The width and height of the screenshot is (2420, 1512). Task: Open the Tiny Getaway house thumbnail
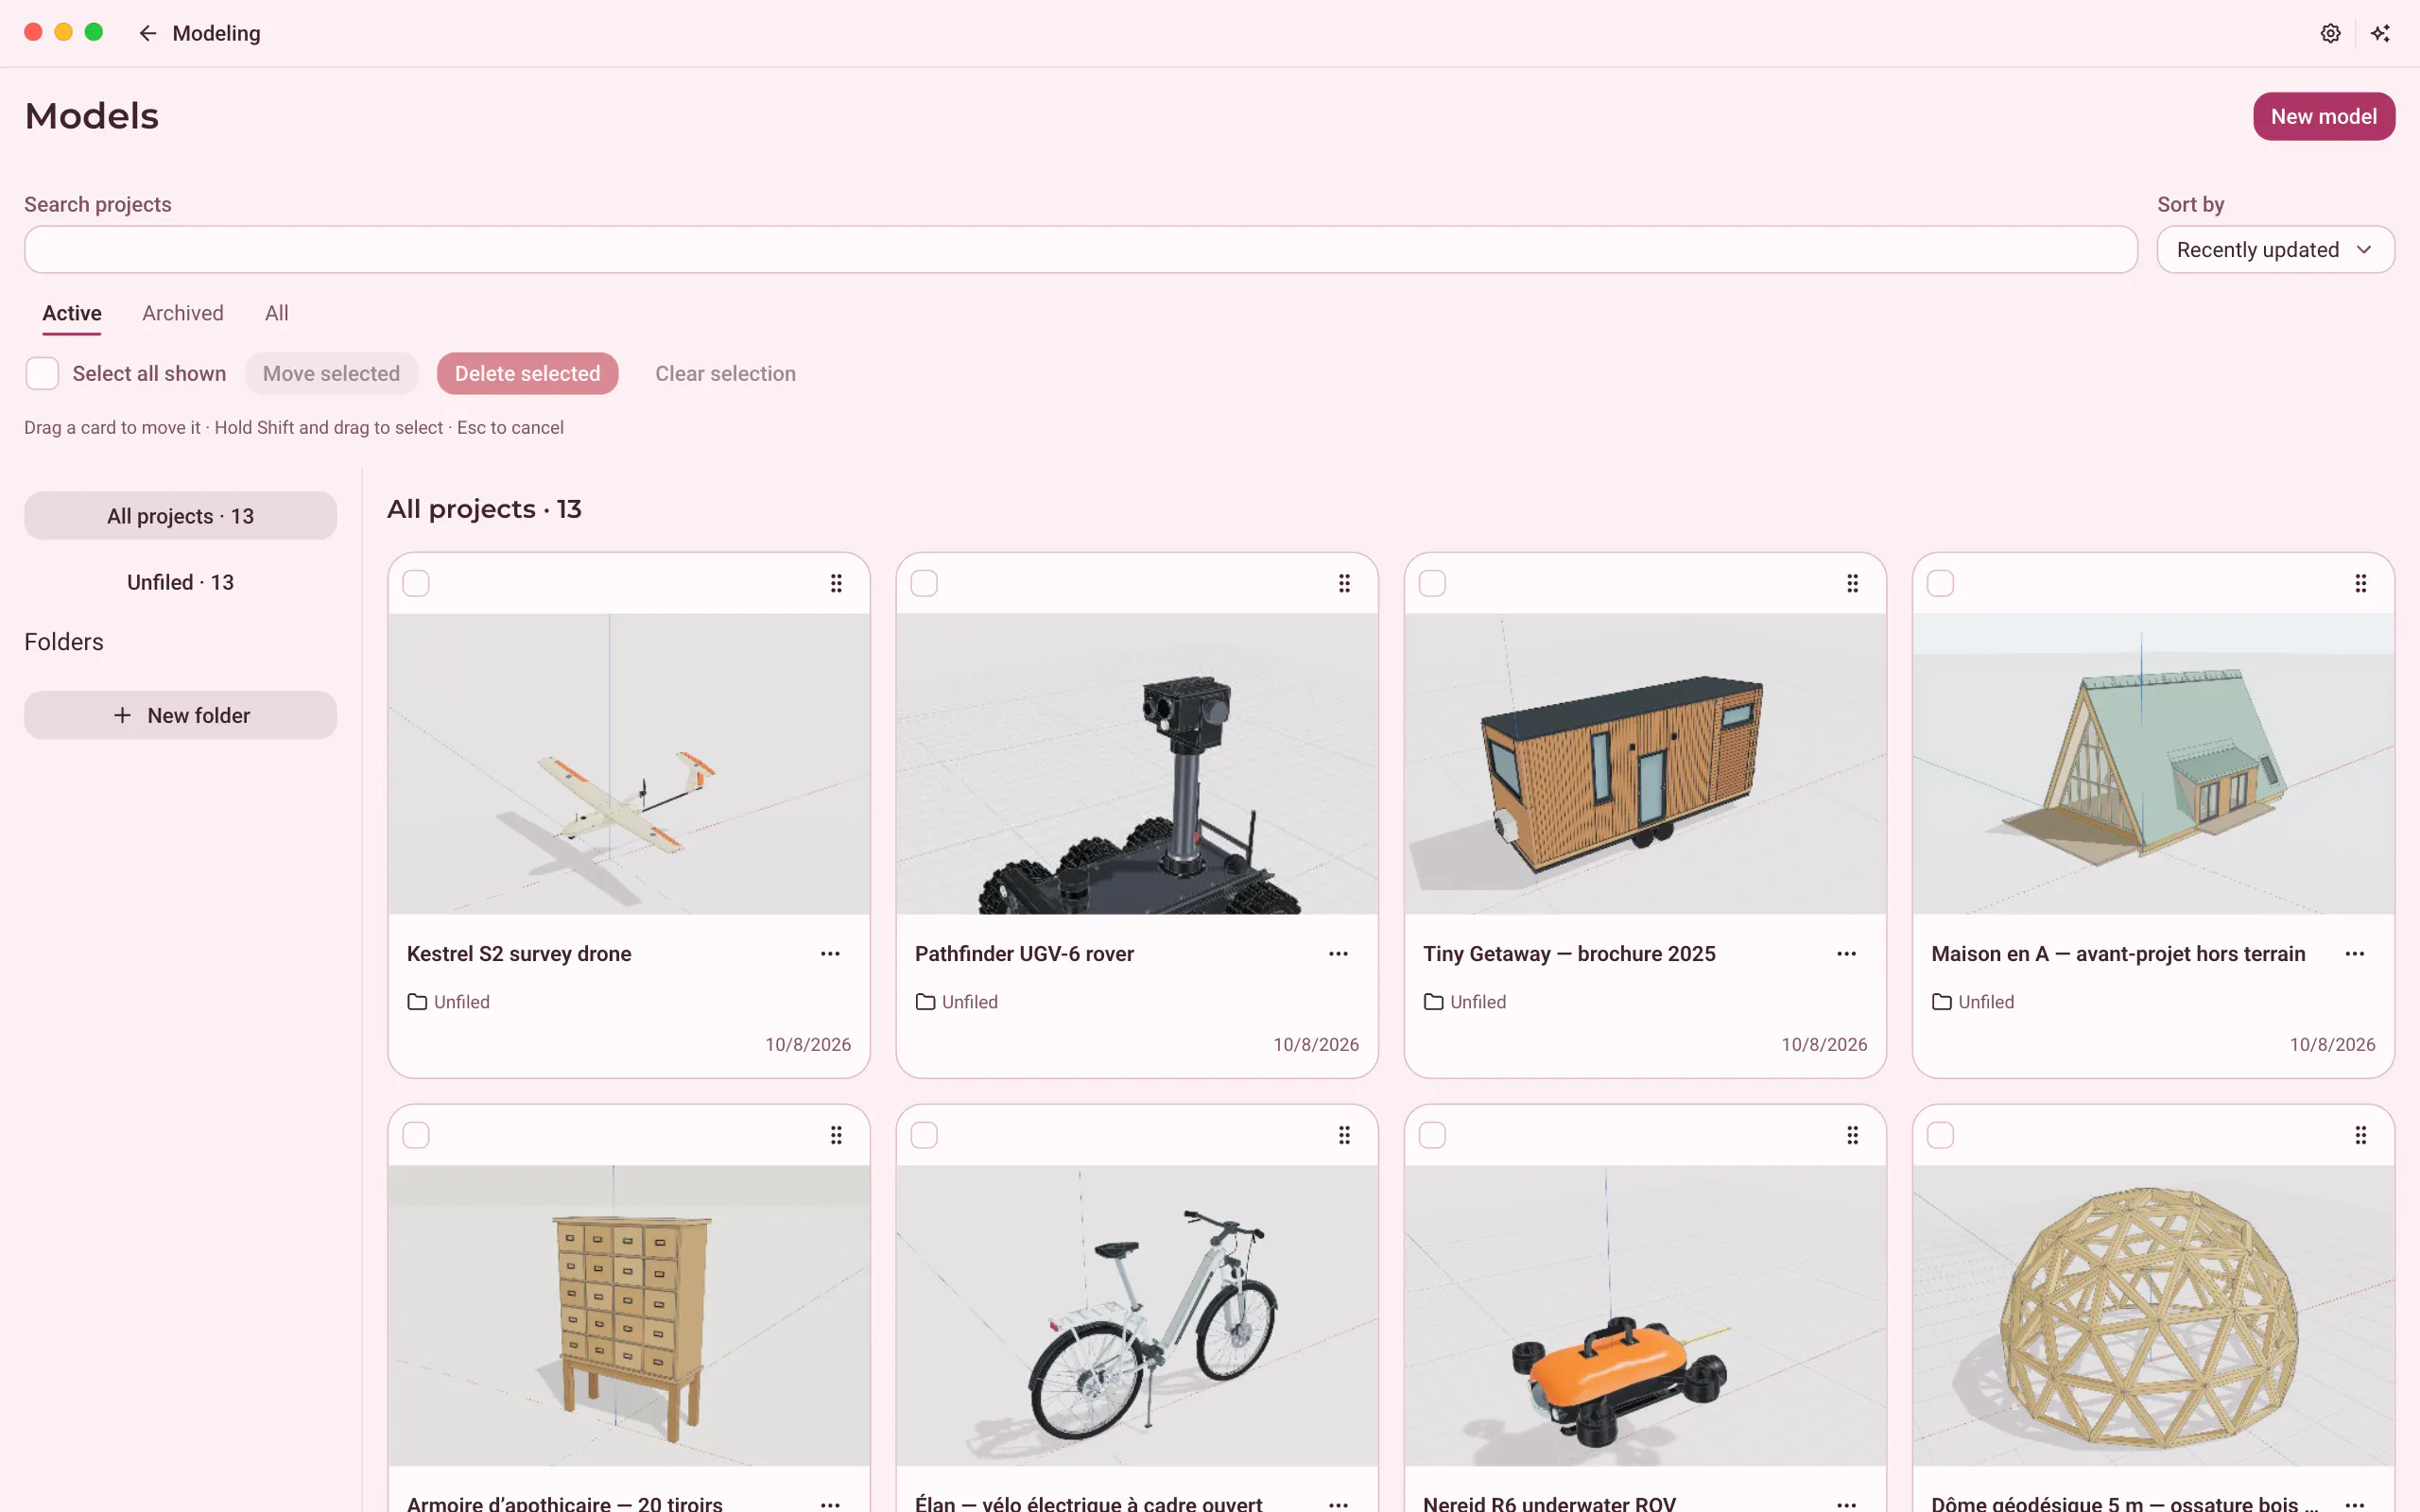coord(1645,763)
